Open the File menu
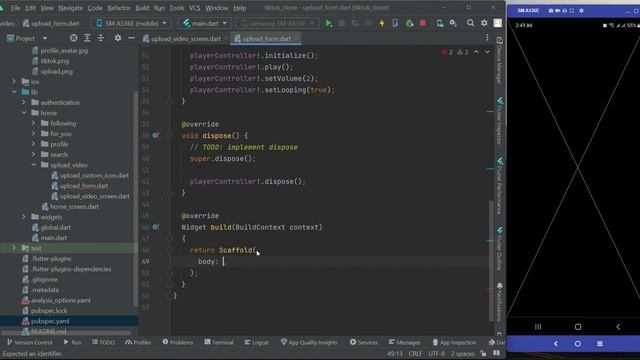Viewport: 640px width, 360px height. [x=16, y=8]
